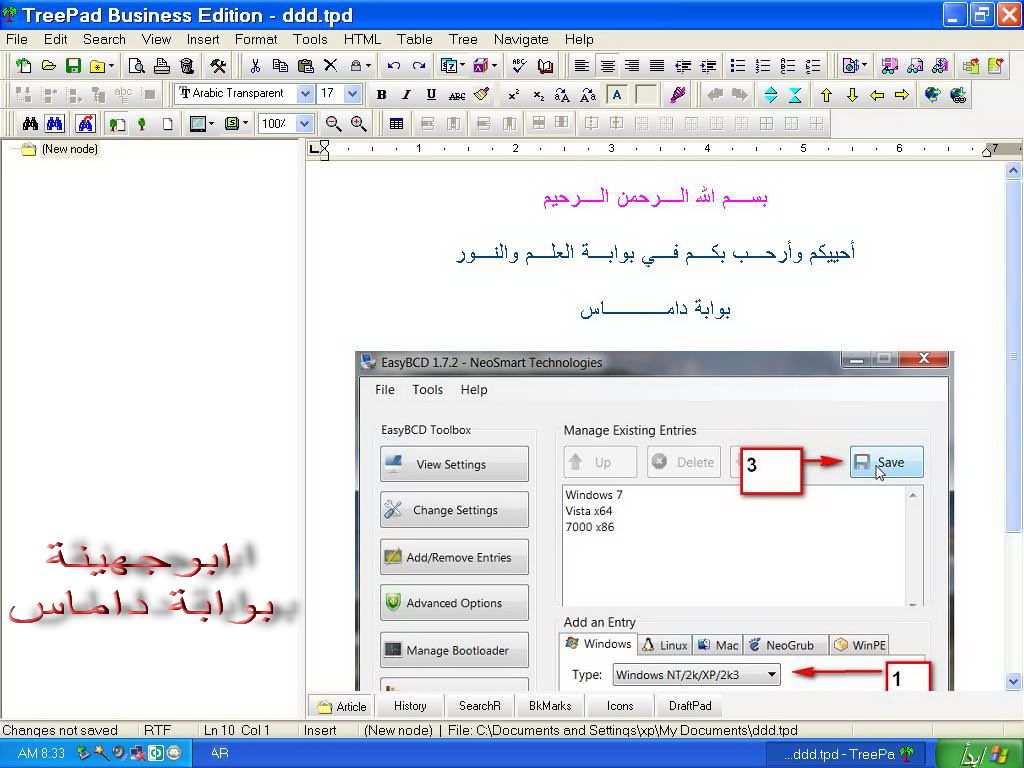Toggle subscript x₂ formatting
The height and width of the screenshot is (768, 1024).
point(538,95)
